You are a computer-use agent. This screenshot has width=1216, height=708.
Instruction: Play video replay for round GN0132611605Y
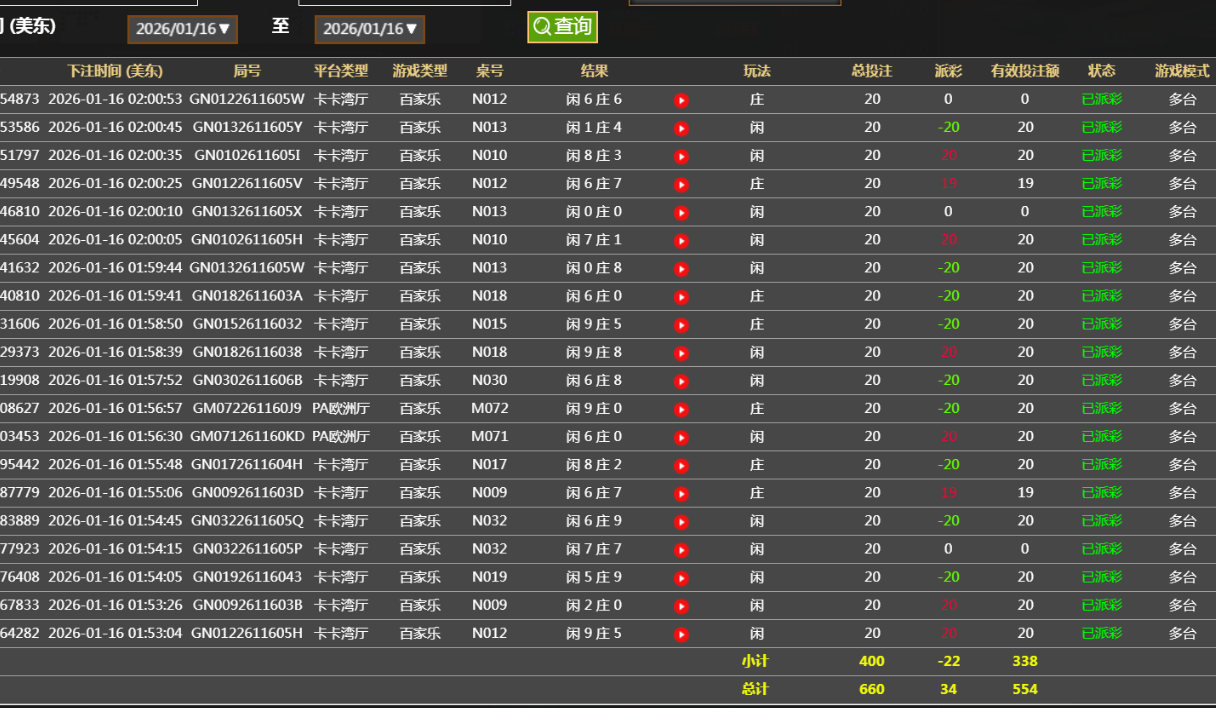pos(681,128)
